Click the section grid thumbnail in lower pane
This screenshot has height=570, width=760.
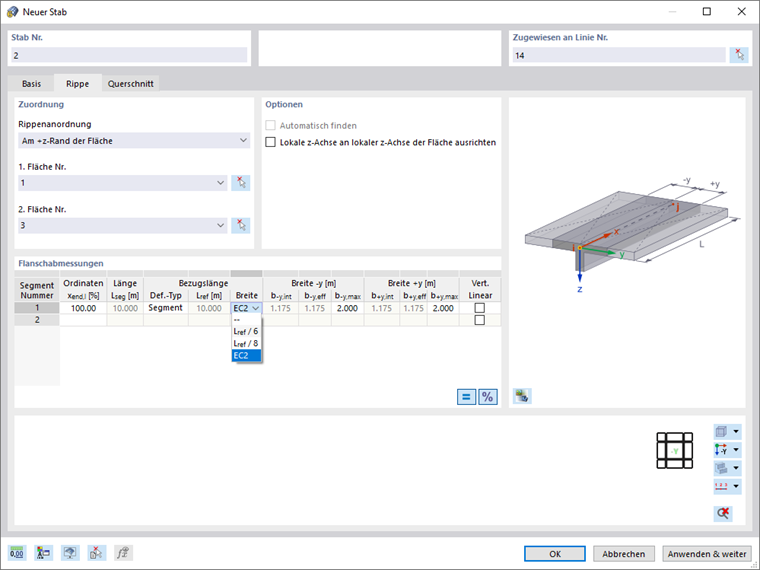point(675,451)
